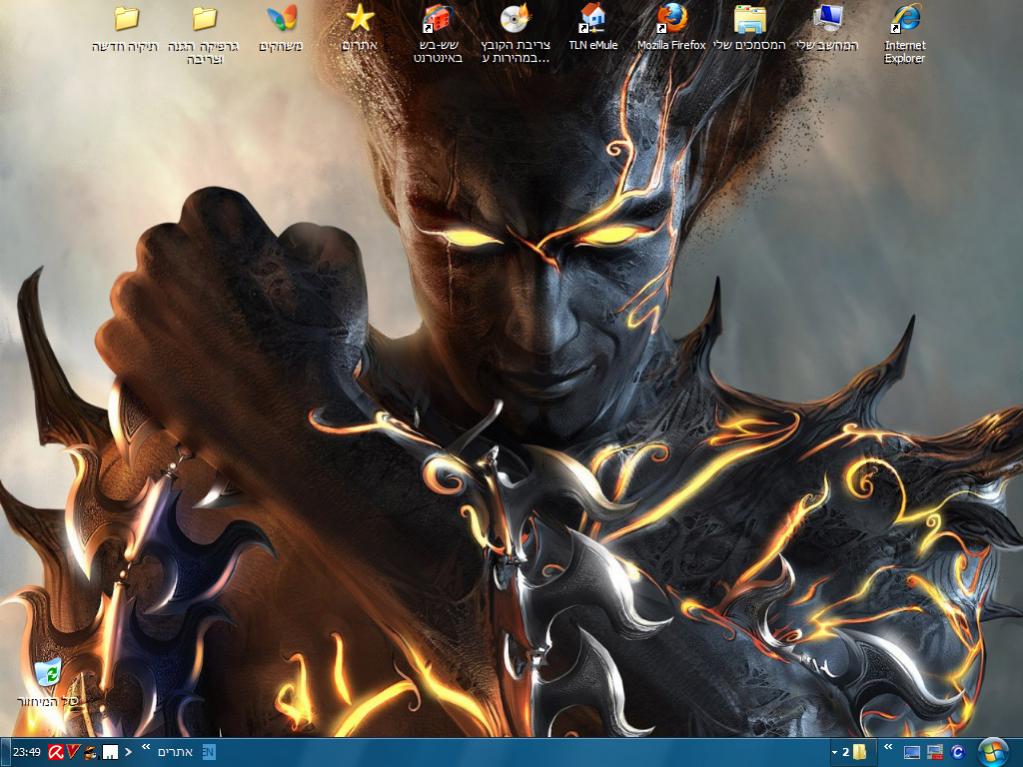1023x767 pixels.
Task: Click the taskbar clock showing 23:49
Action: tap(26, 752)
